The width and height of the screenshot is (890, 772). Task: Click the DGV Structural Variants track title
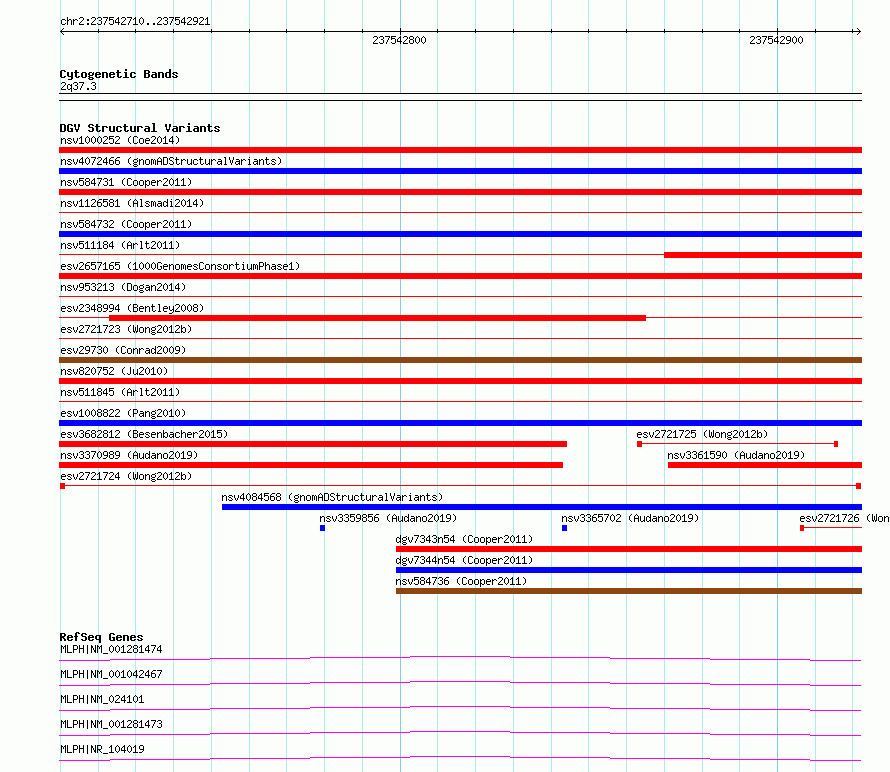[x=140, y=128]
